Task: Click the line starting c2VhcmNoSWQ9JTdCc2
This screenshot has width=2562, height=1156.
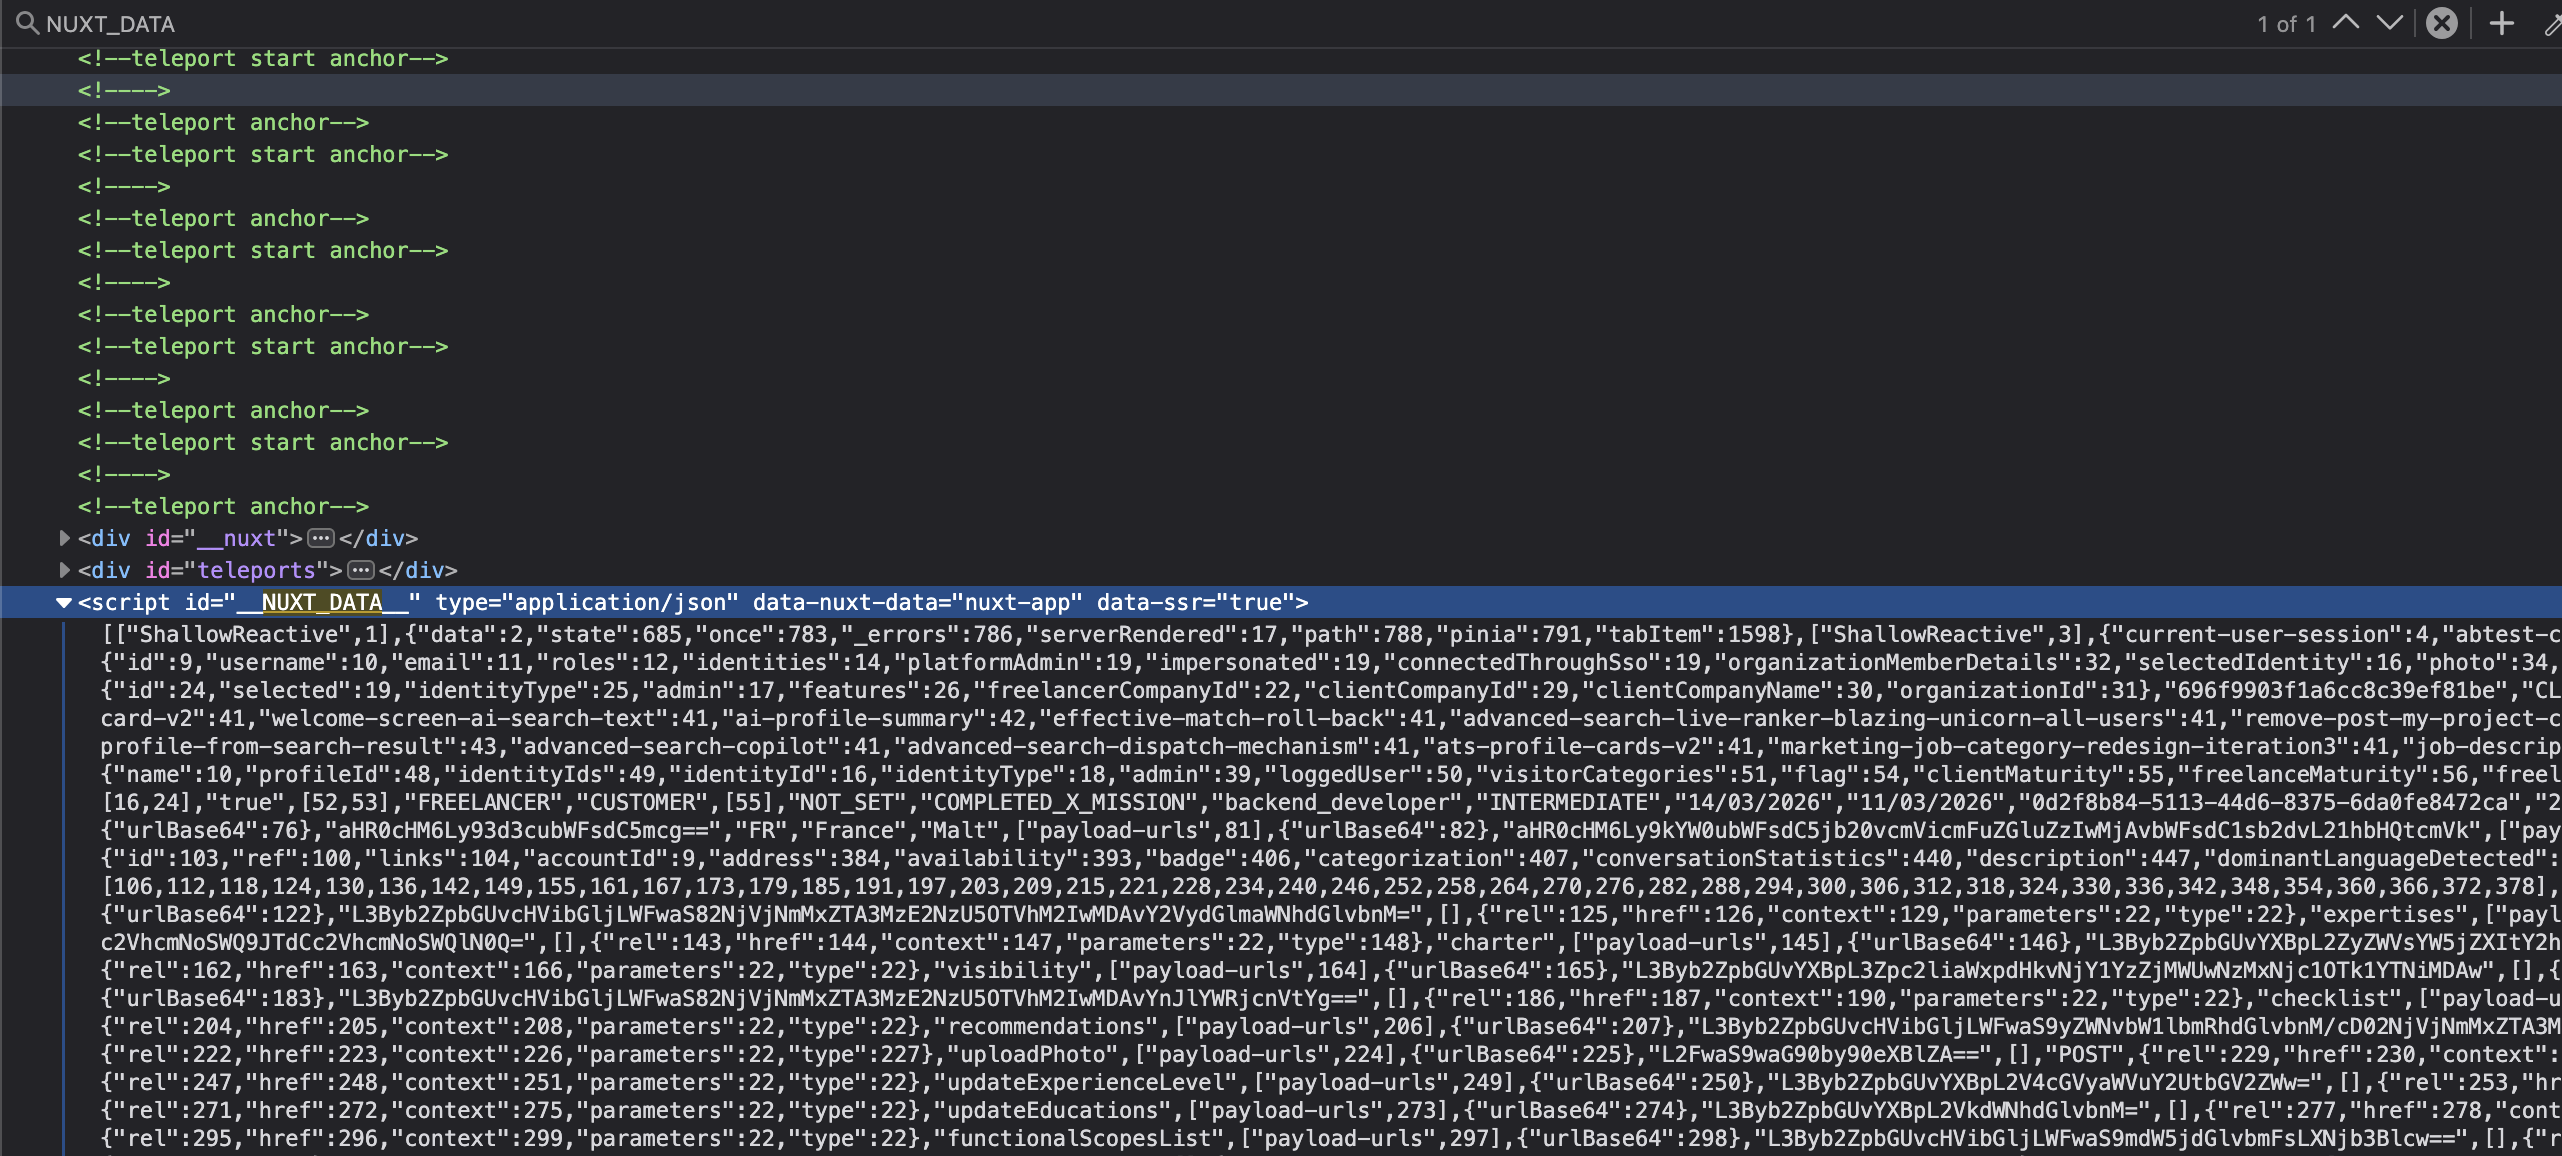Action: point(1331,942)
